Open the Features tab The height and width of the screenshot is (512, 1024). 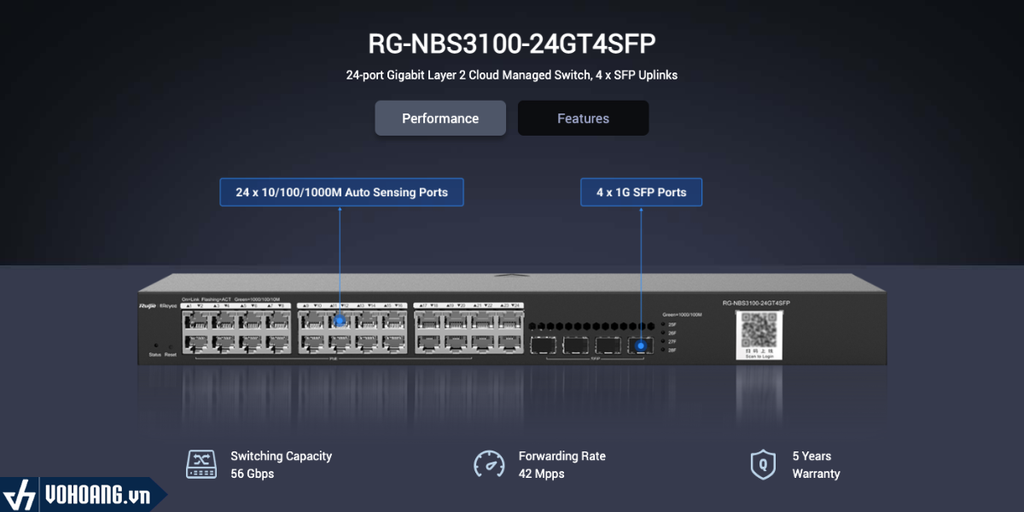[x=583, y=118]
